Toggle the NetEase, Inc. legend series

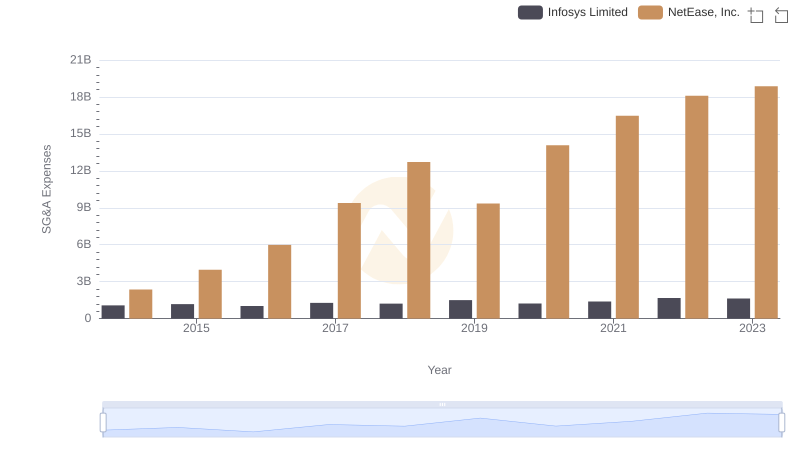click(x=689, y=12)
